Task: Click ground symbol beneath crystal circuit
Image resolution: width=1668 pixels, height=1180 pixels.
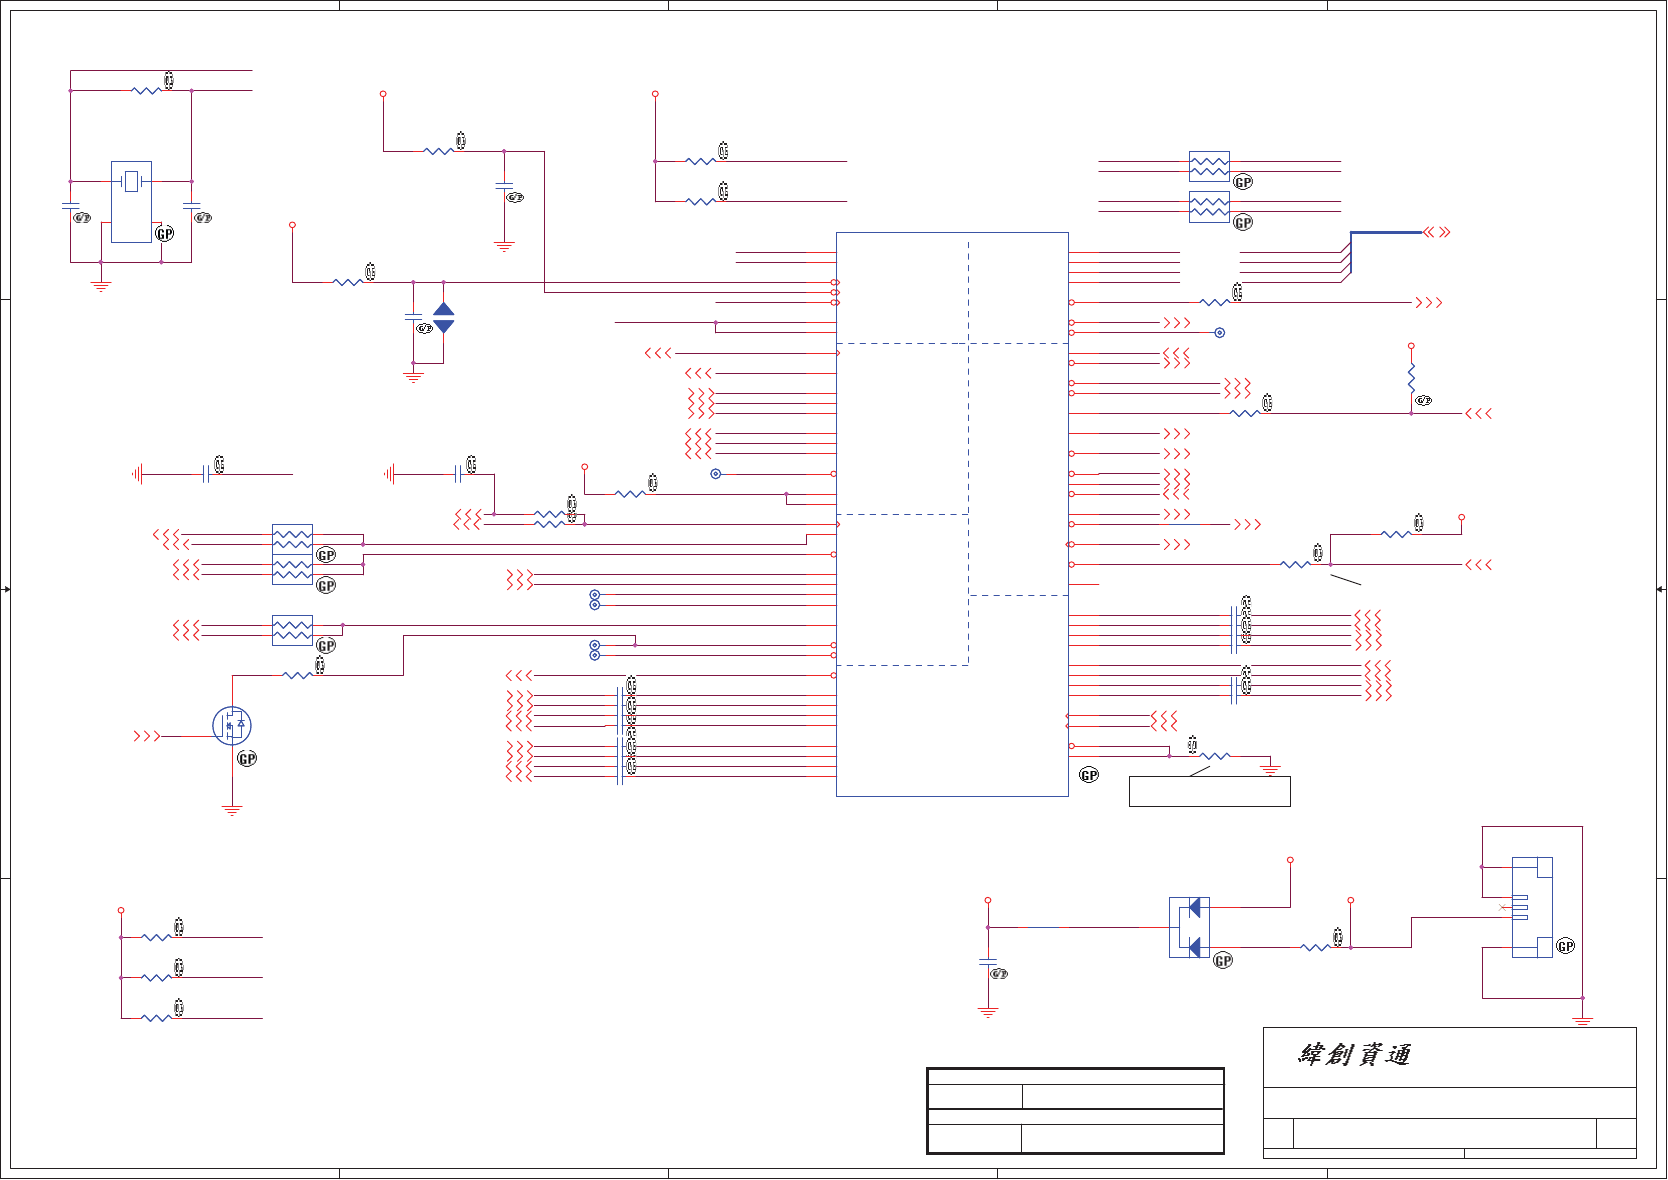Action: (100, 285)
